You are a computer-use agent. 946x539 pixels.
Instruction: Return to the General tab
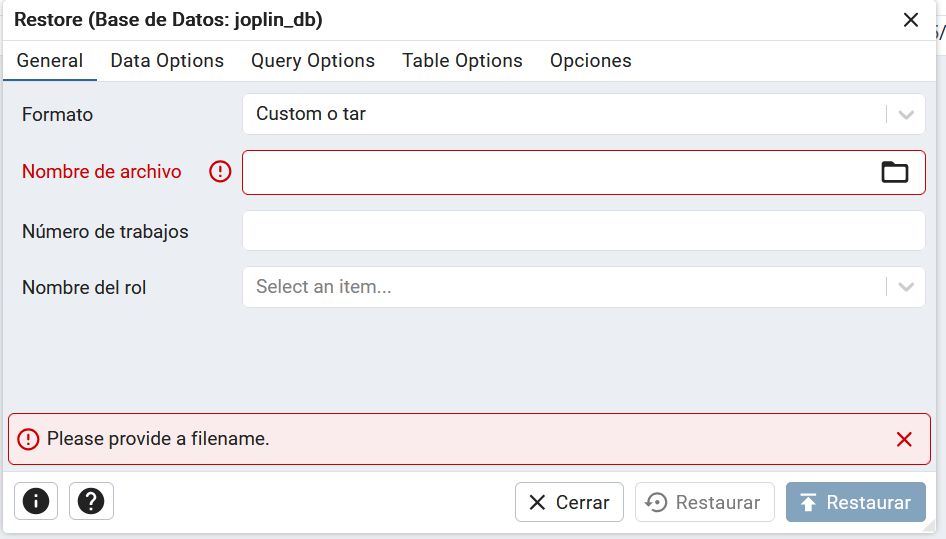click(x=50, y=61)
